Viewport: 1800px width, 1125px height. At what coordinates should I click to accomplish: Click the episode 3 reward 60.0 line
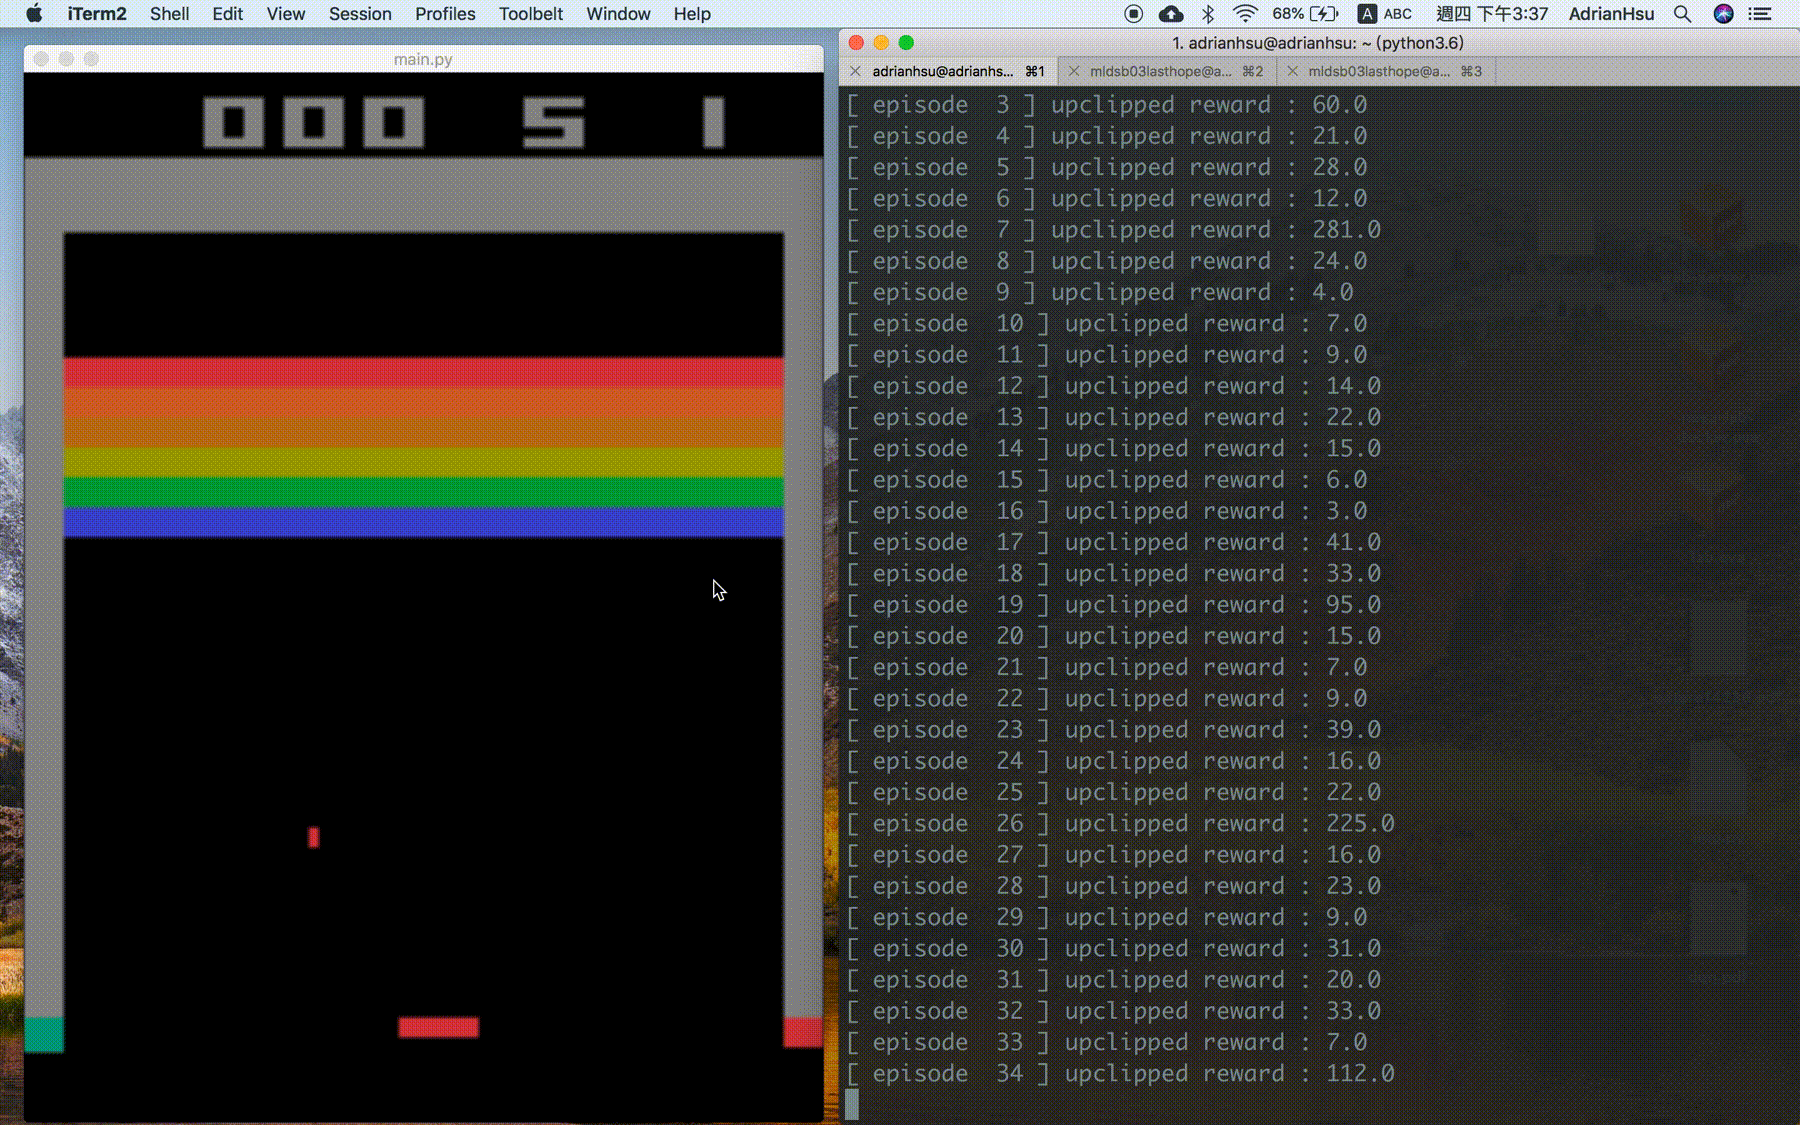coord(1107,105)
